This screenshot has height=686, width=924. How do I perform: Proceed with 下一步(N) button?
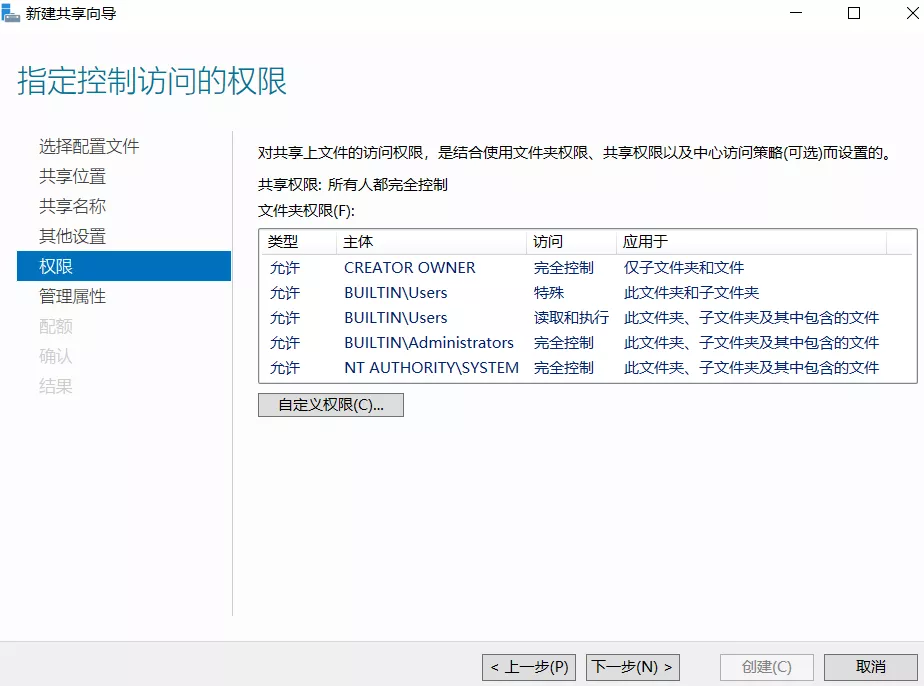pyautogui.click(x=632, y=667)
